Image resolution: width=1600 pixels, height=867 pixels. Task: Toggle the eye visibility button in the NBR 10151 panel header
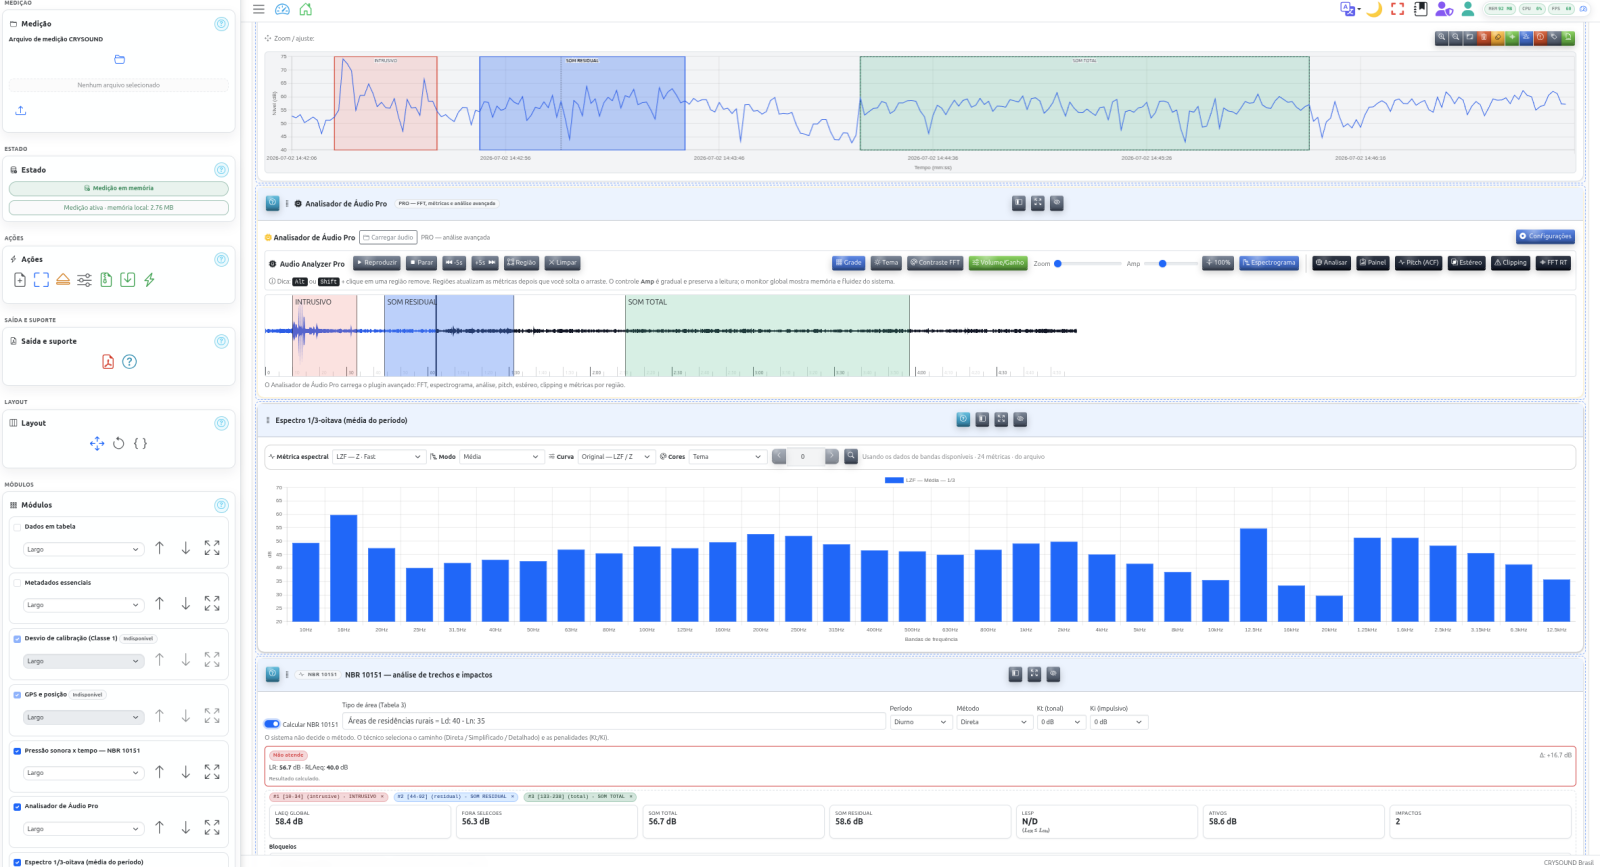click(1053, 674)
